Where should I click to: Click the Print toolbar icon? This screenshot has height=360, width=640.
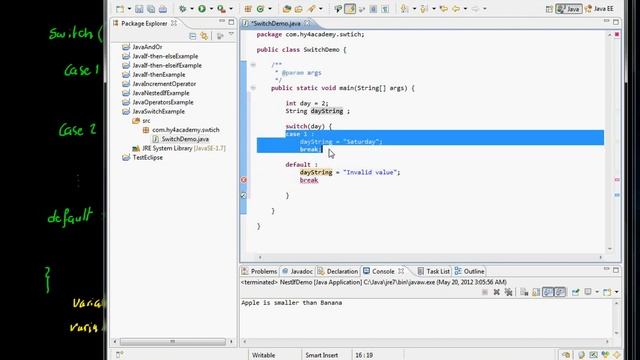162,9
